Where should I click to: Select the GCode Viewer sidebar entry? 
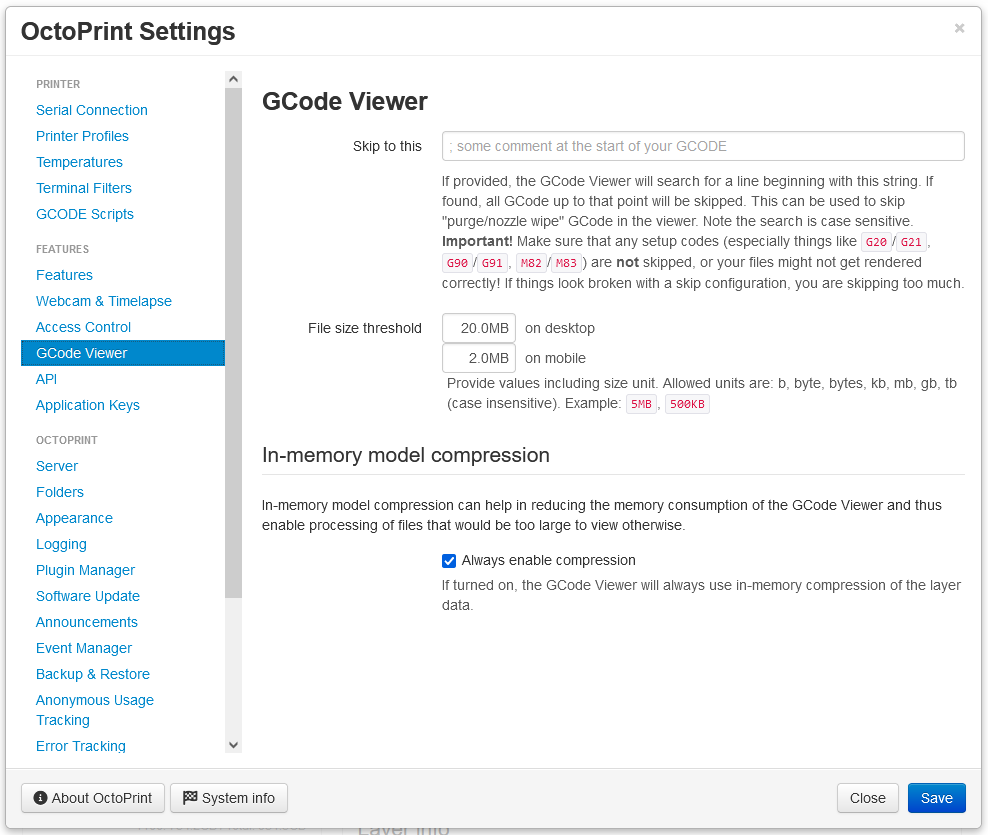(81, 352)
